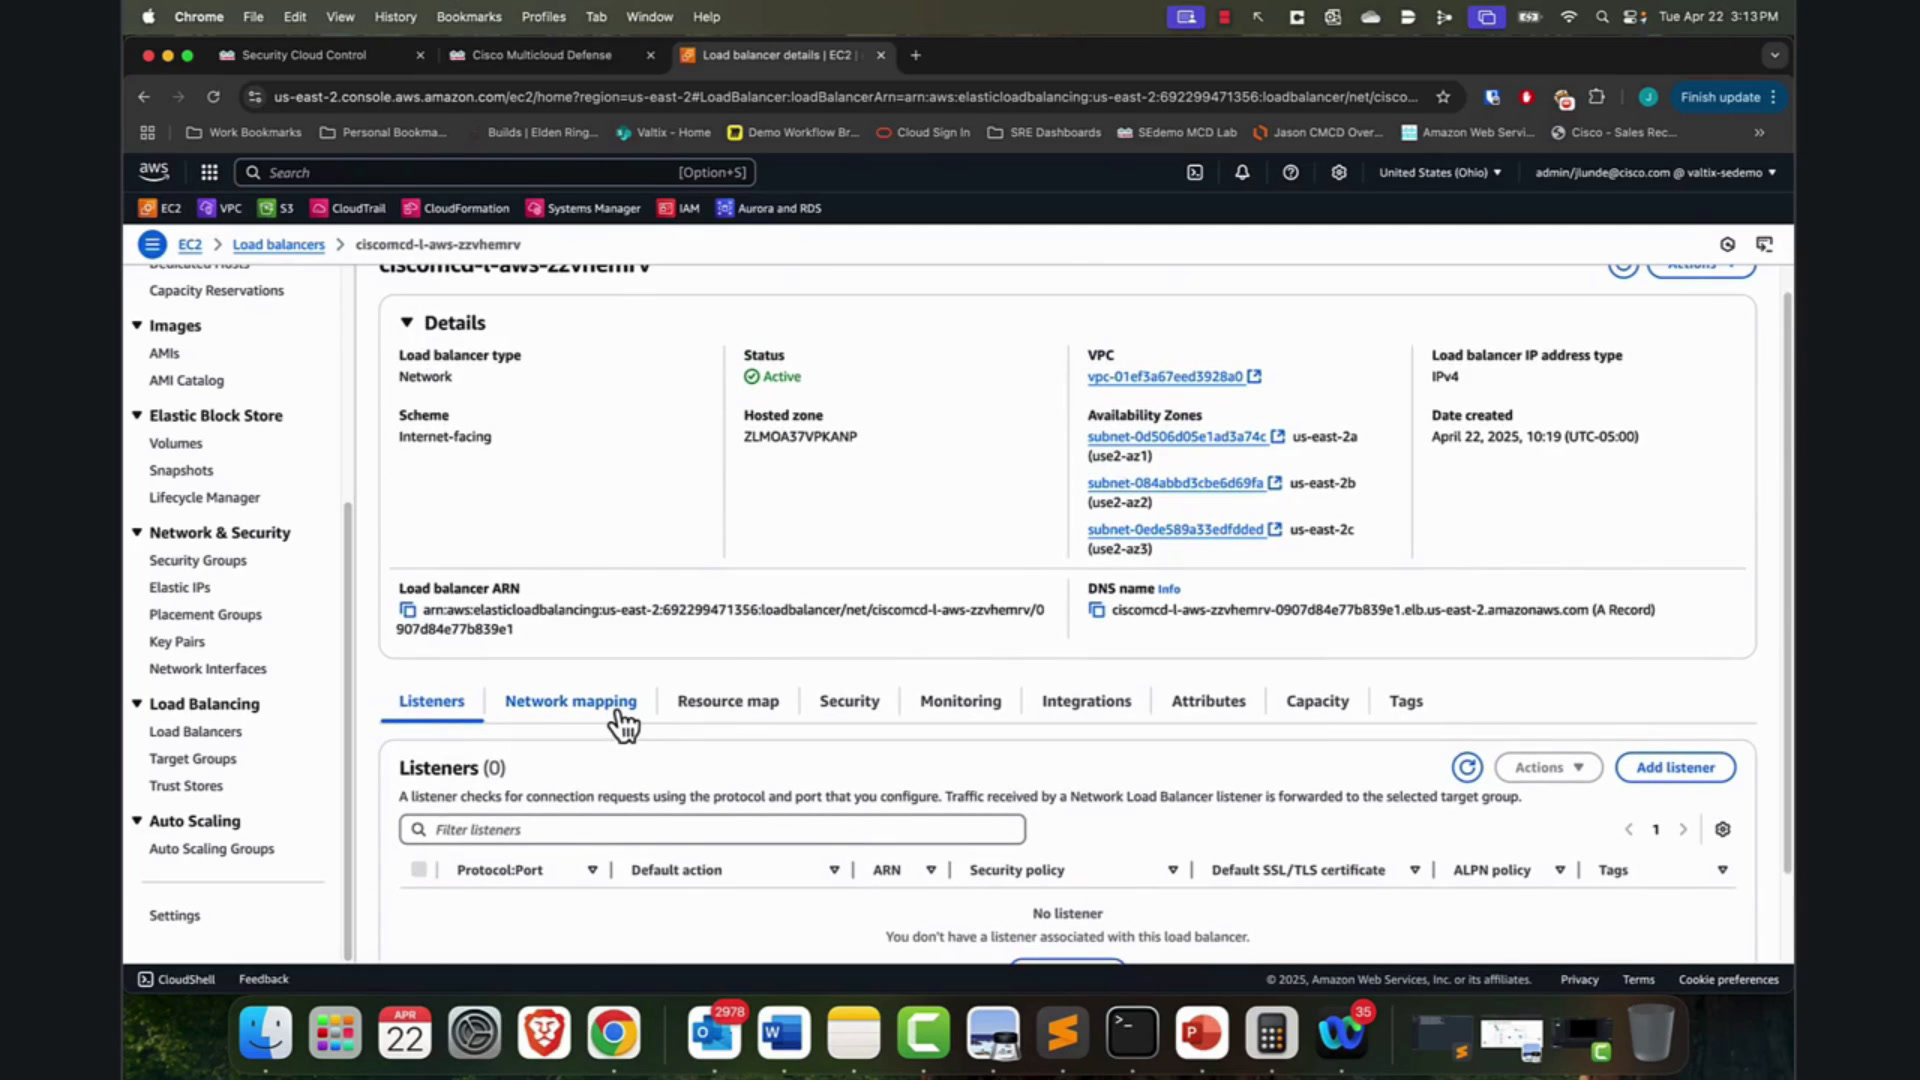The image size is (1920, 1080).
Task: Open Security Groups in the sidebar
Action: [198, 560]
